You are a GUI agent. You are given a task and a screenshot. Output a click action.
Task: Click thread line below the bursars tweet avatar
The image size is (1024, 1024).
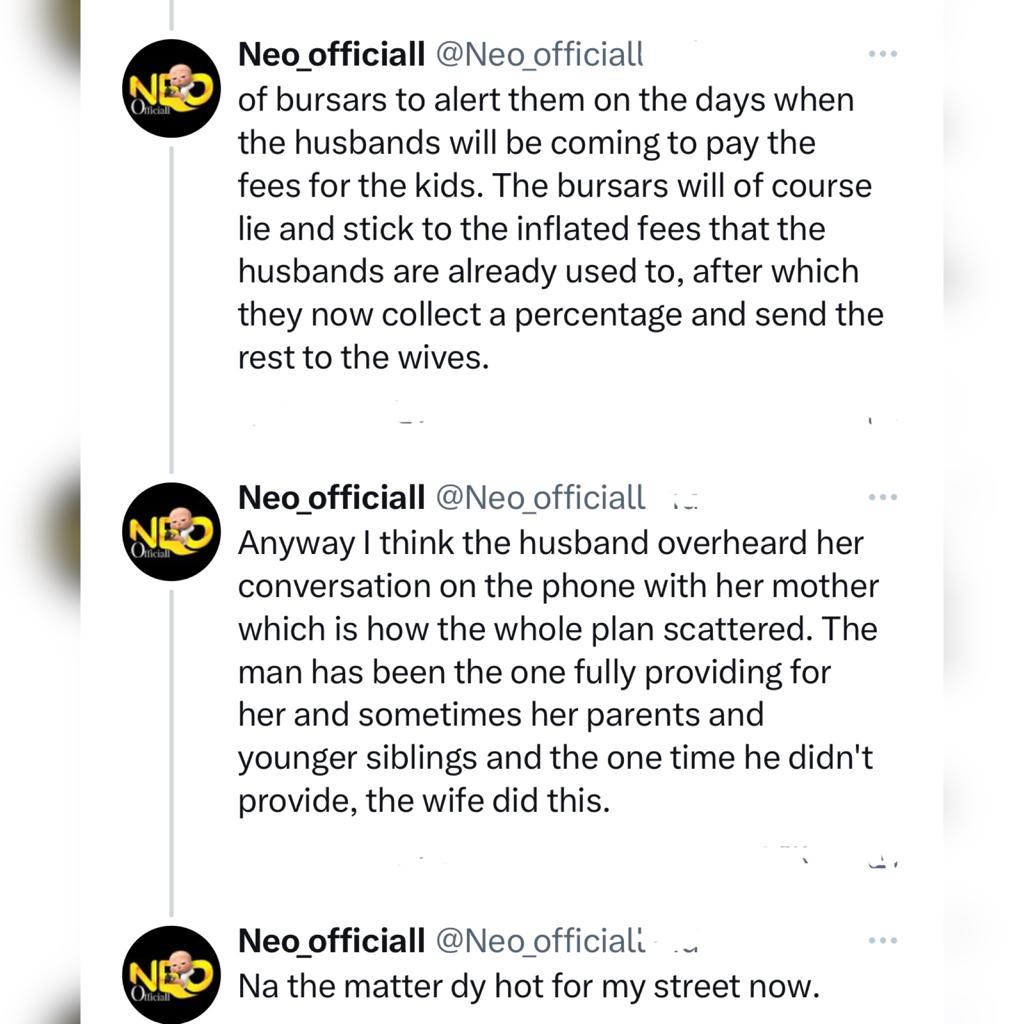coord(171,300)
